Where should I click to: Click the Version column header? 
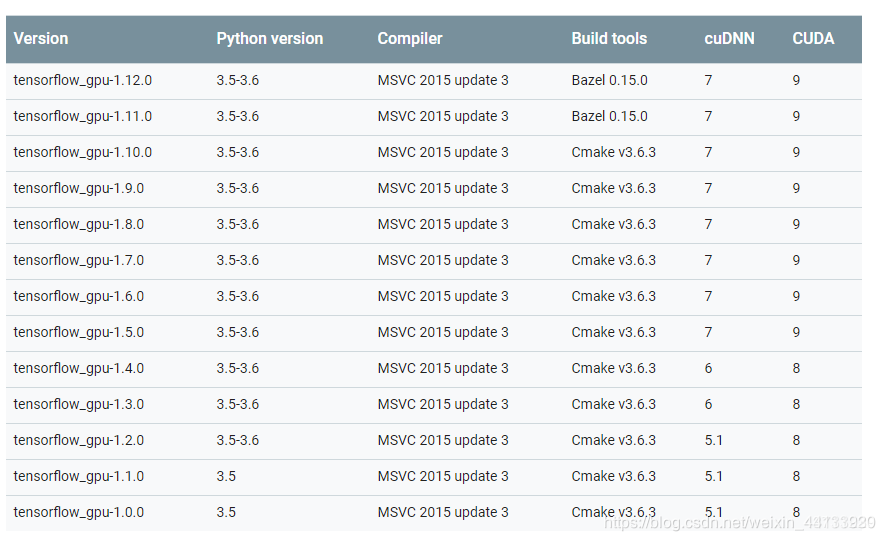point(41,38)
